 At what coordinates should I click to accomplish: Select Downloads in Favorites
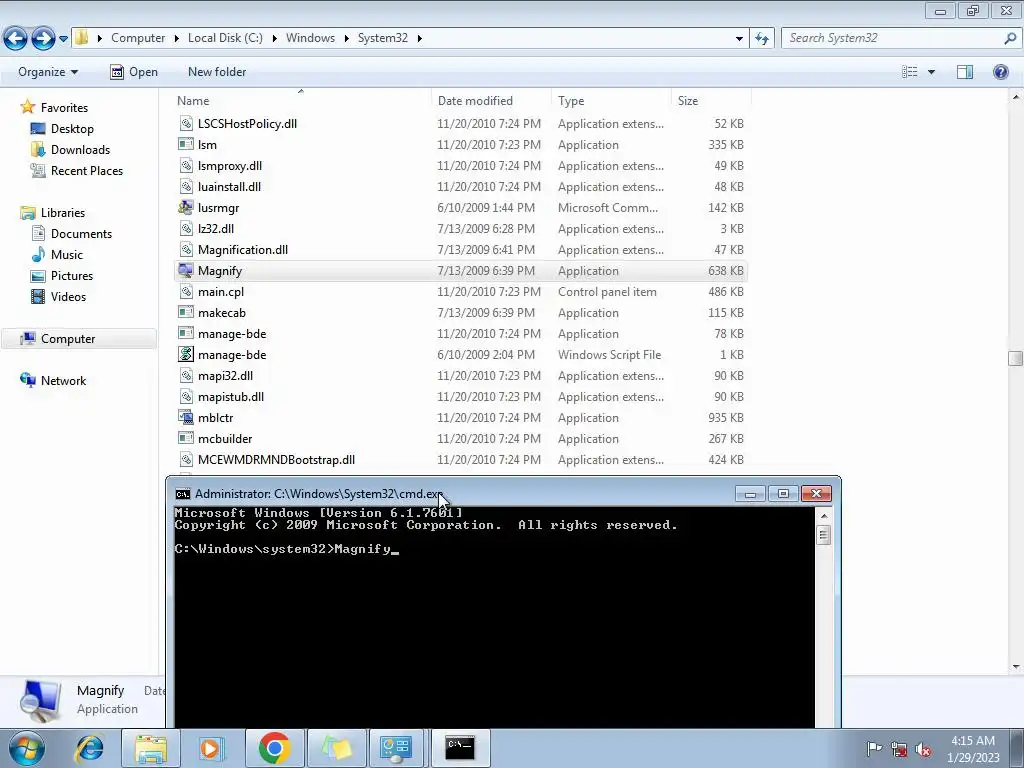(80, 150)
